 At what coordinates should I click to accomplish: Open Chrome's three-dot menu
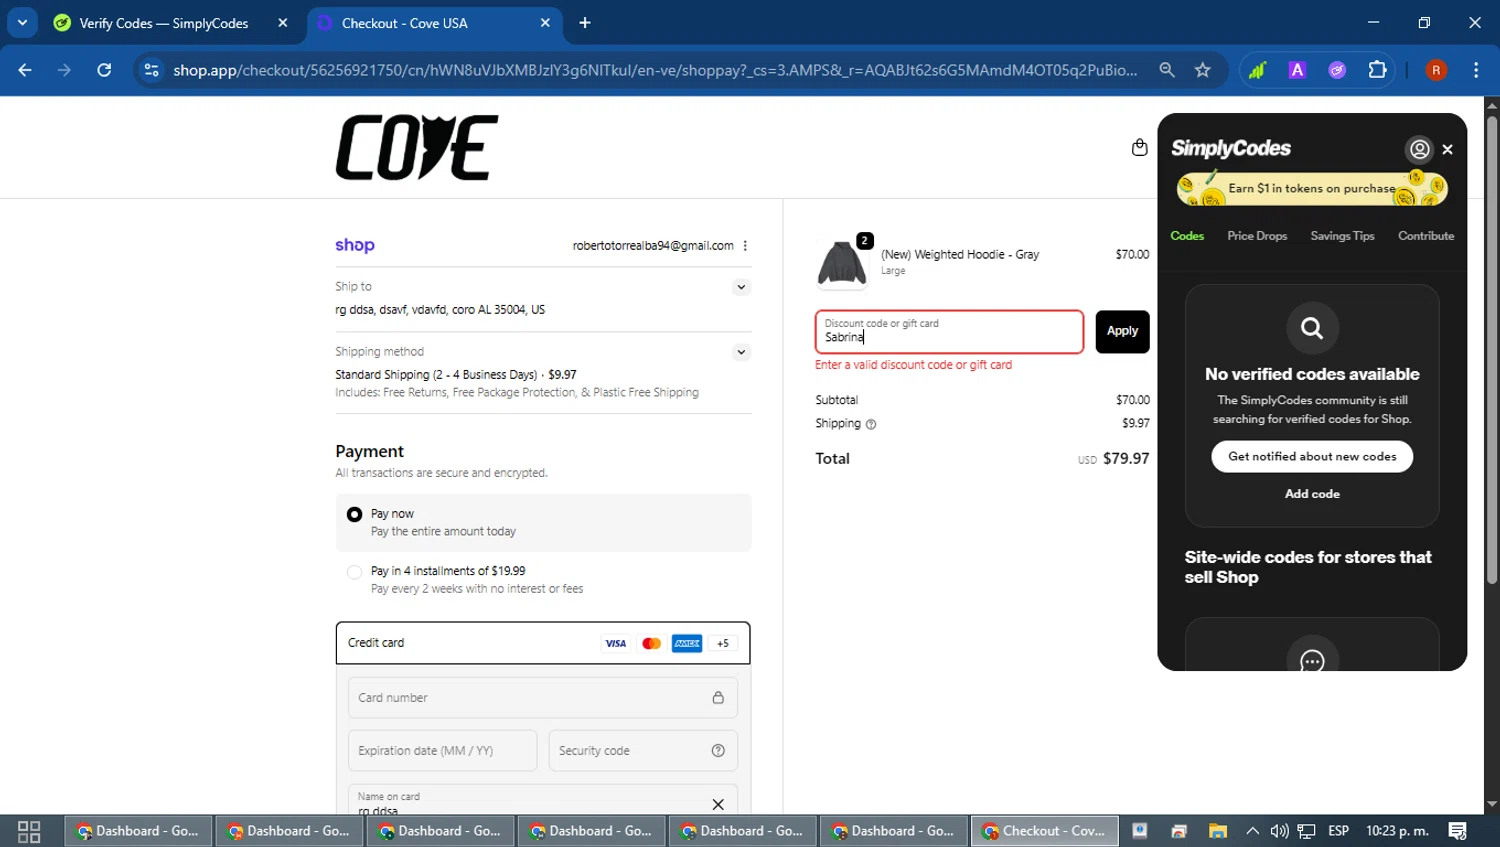[1476, 70]
